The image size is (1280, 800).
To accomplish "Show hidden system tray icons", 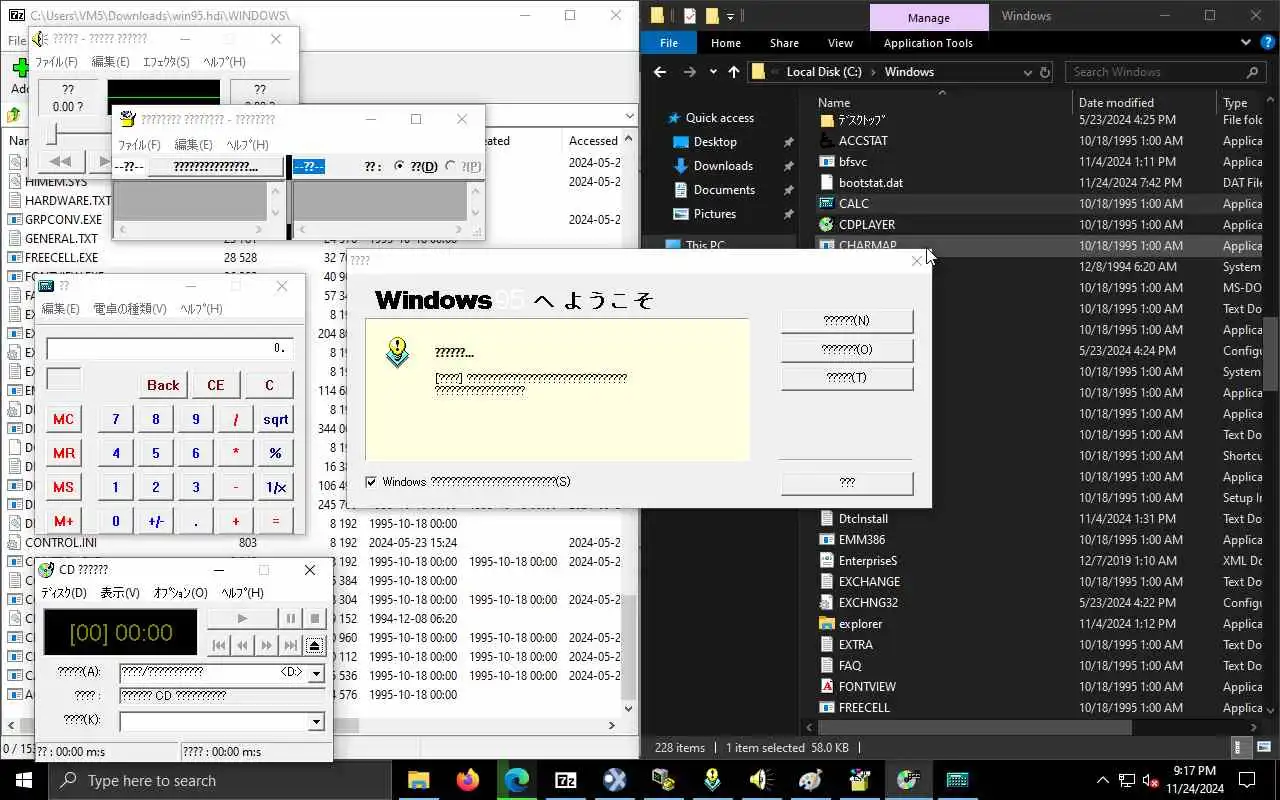I will 1103,780.
